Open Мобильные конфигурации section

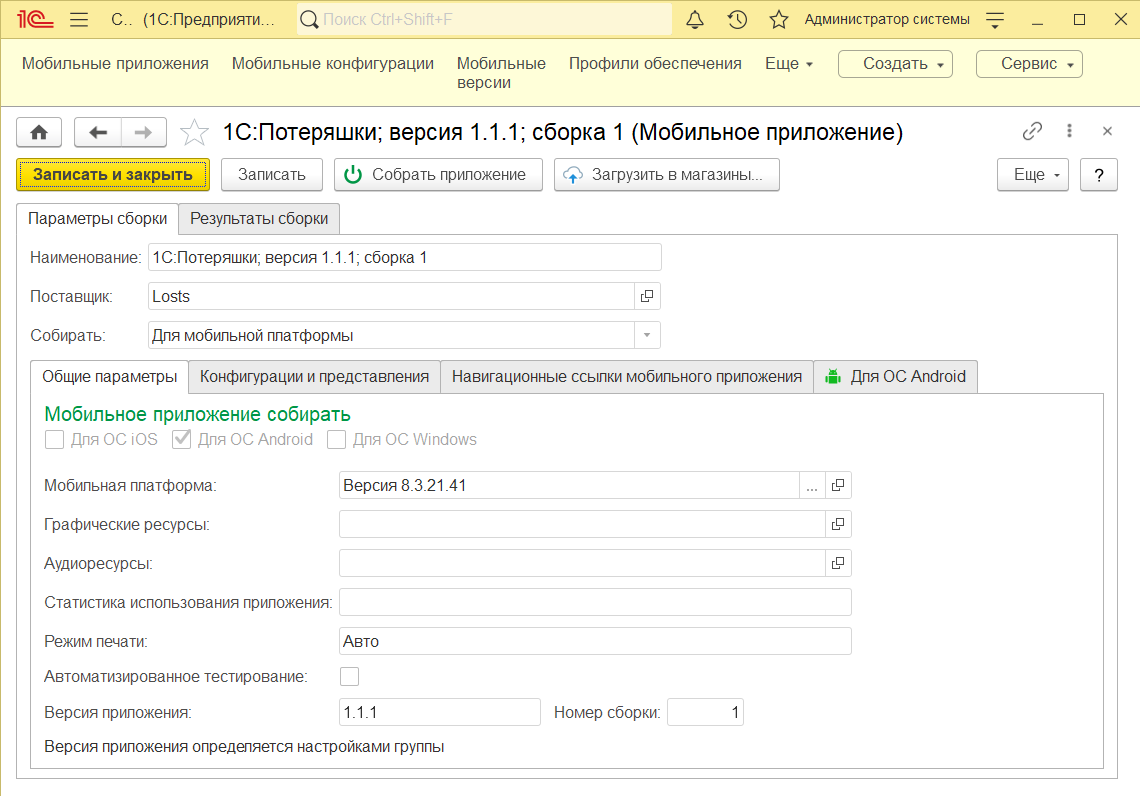[332, 64]
